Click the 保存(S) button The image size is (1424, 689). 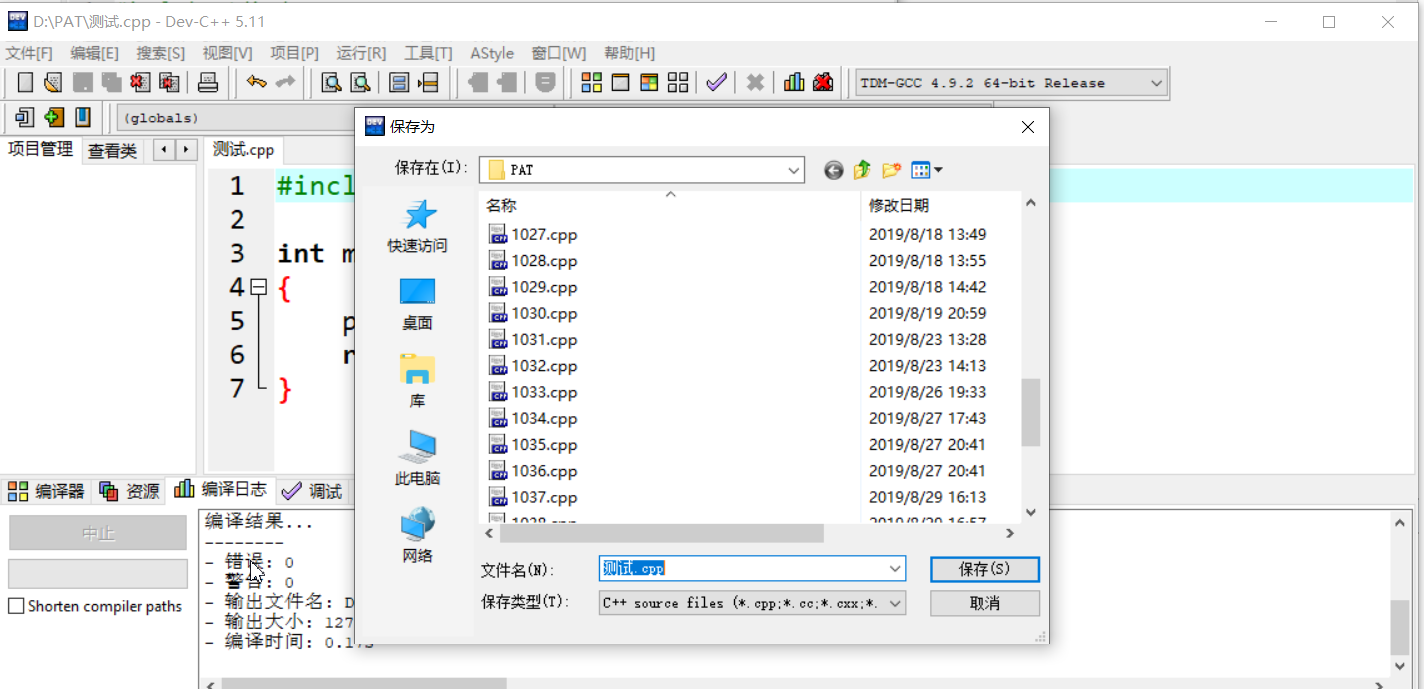pos(985,569)
